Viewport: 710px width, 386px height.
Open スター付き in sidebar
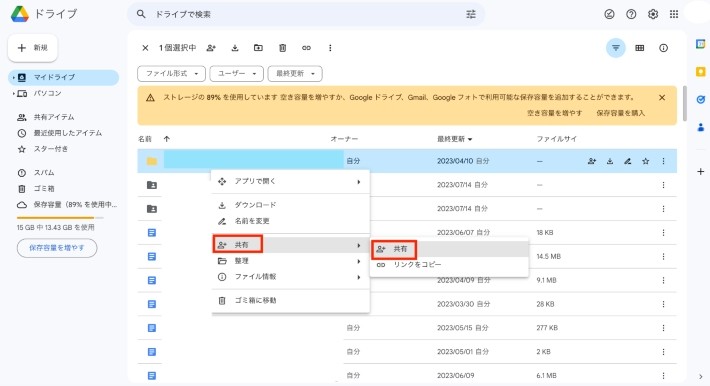[51, 149]
